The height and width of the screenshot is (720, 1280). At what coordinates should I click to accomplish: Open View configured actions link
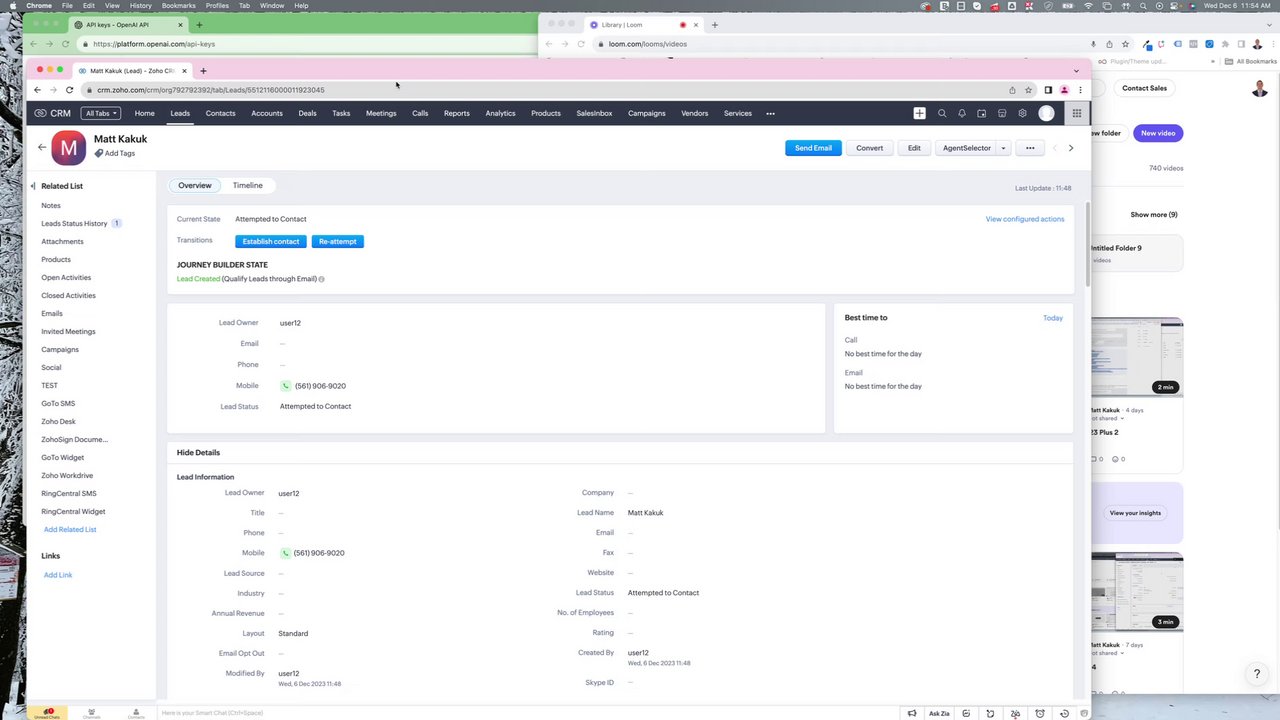tap(1025, 219)
